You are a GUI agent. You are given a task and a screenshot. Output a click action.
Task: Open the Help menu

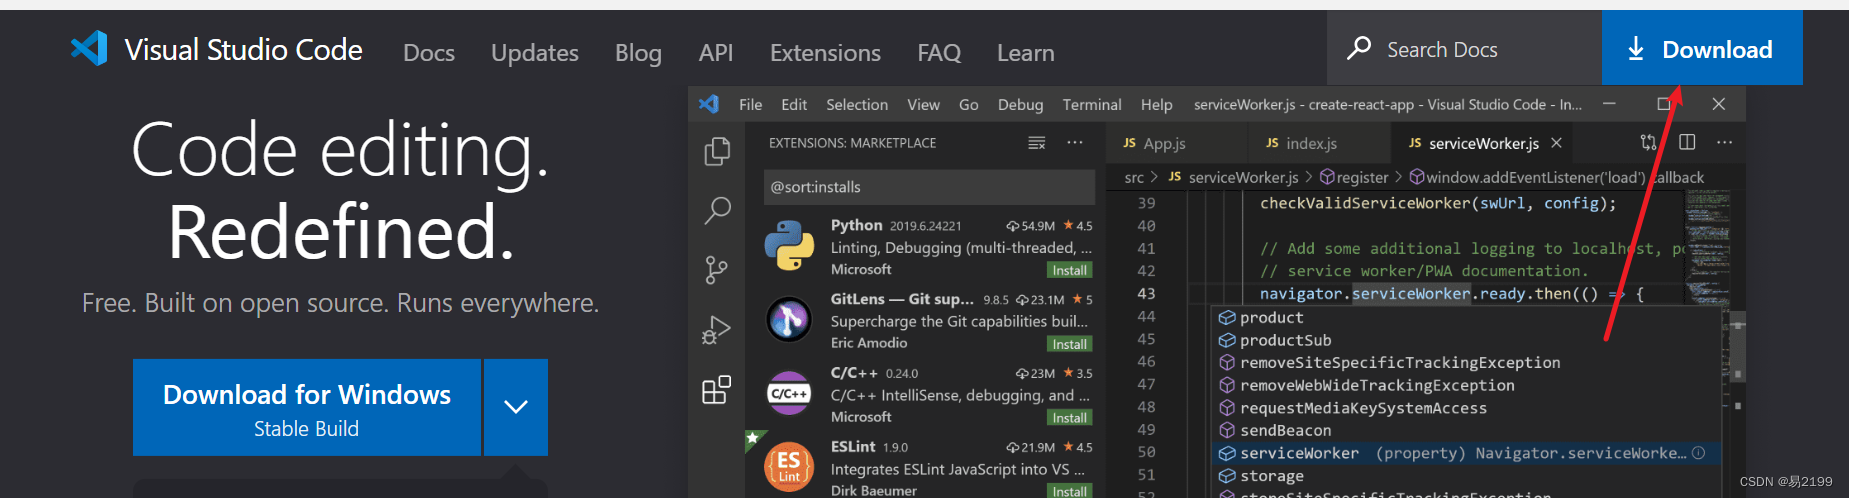pos(1156,104)
